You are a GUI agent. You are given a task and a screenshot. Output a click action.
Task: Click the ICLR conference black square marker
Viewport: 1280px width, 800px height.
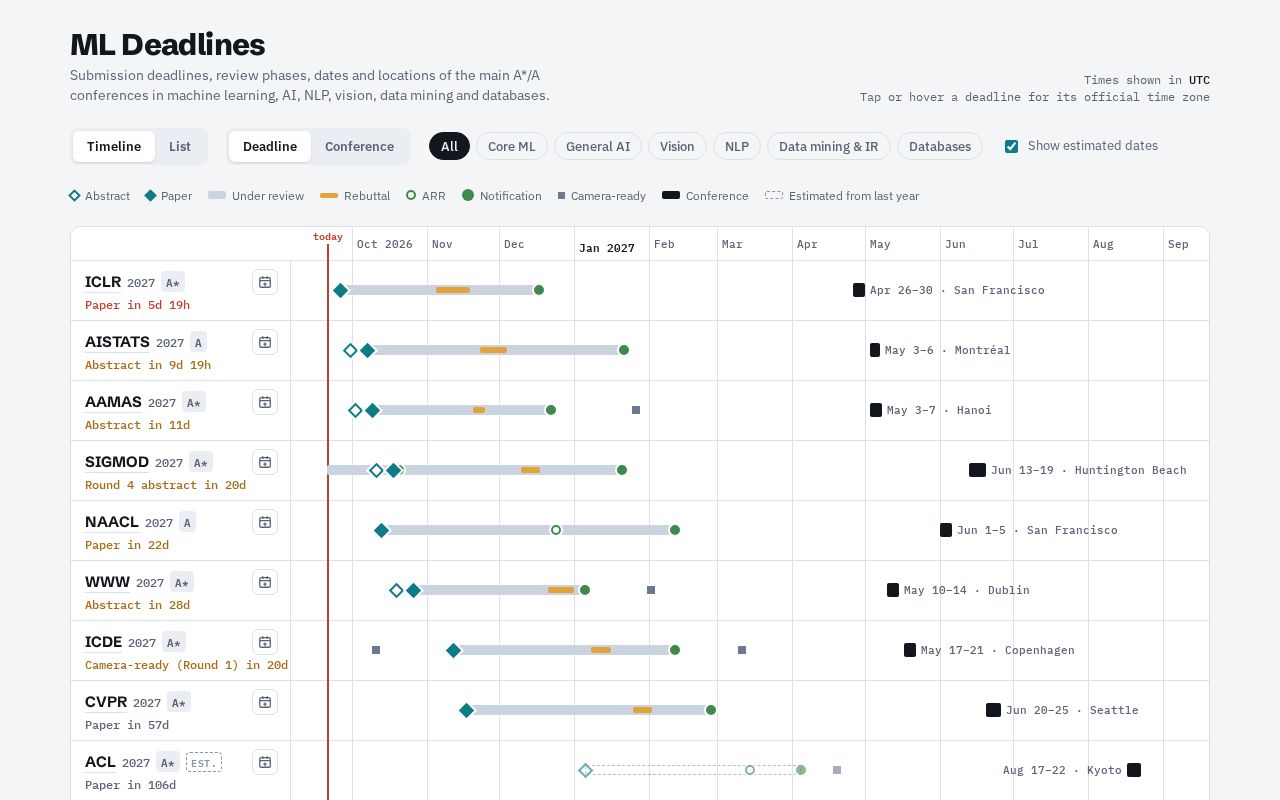tap(859, 290)
